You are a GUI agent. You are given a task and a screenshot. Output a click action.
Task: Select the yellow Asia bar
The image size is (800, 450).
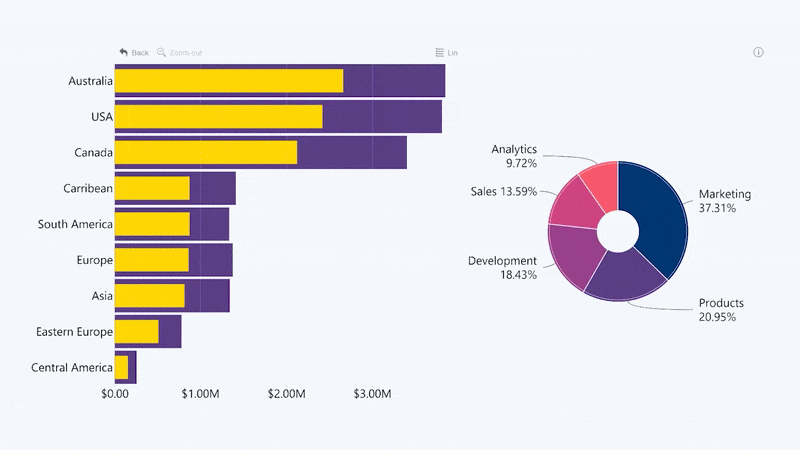[149, 295]
